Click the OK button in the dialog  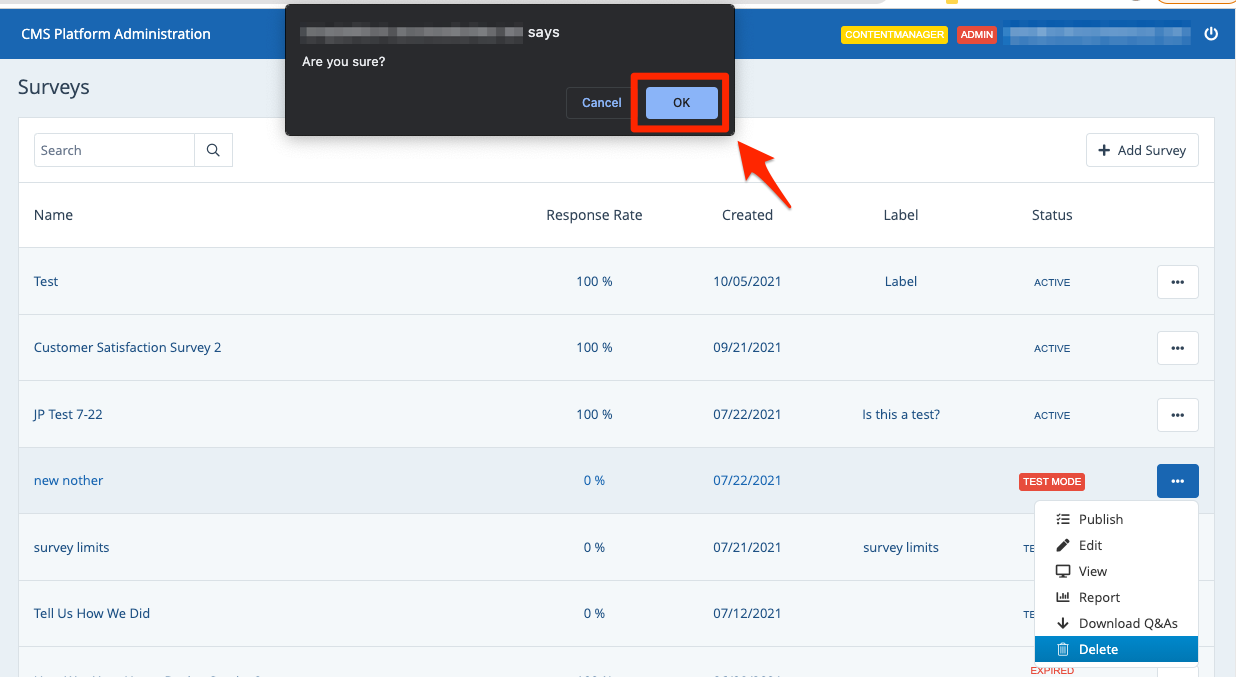[681, 103]
